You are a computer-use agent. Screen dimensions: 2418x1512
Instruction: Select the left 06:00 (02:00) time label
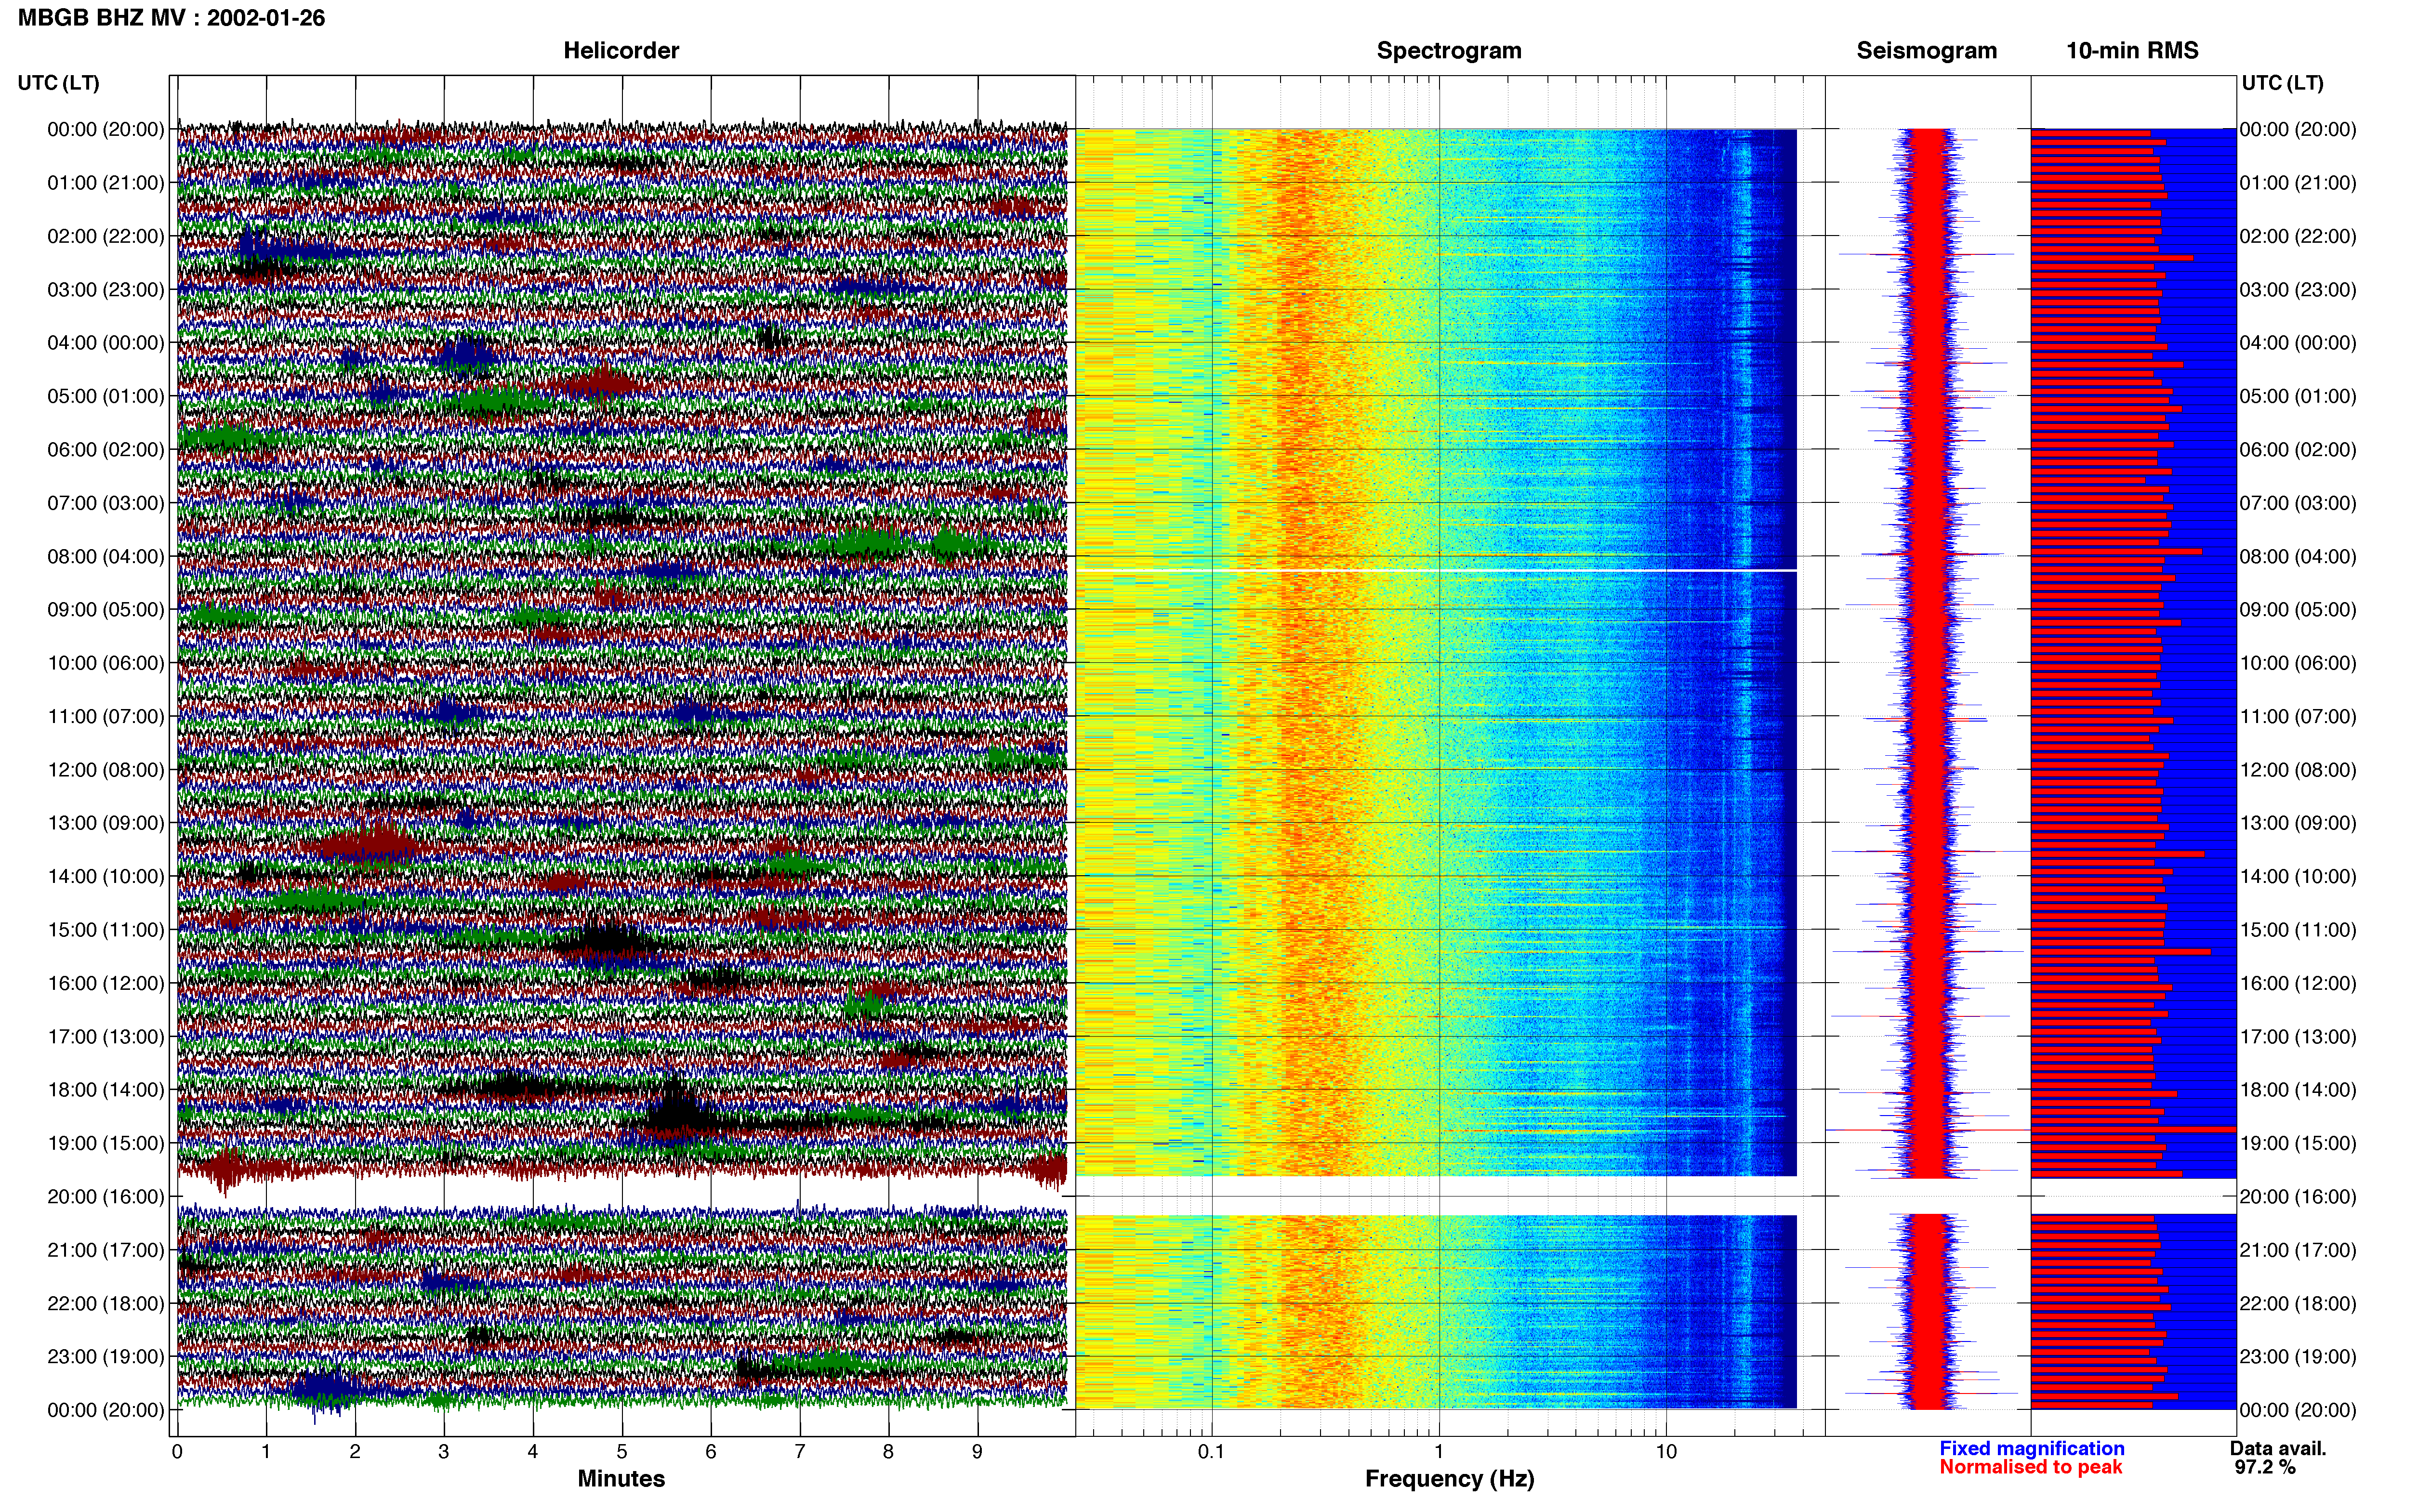click(x=106, y=450)
